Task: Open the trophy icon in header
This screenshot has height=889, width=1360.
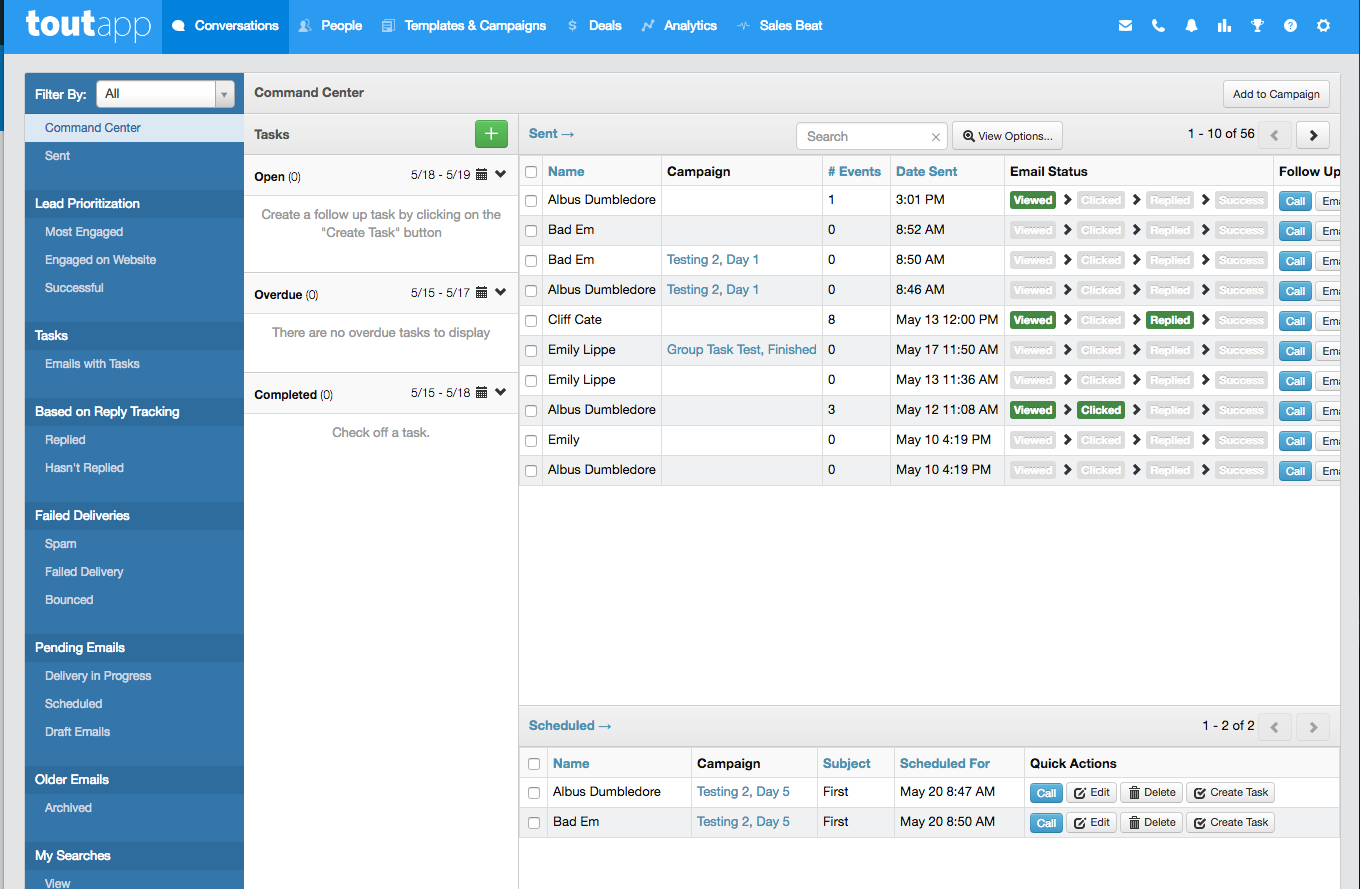Action: 1257,26
